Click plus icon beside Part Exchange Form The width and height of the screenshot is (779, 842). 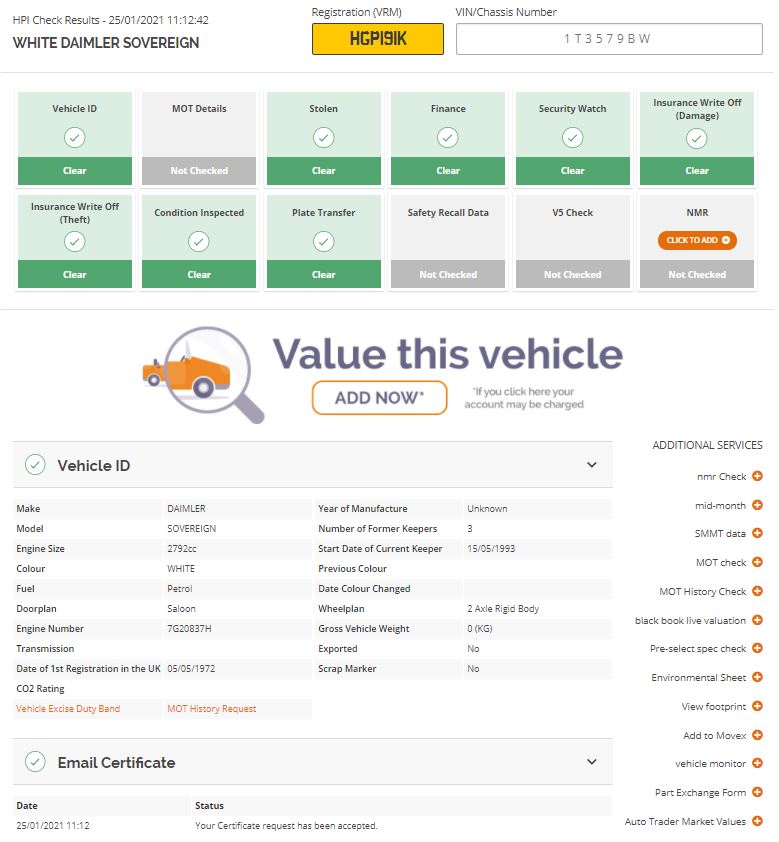(757, 792)
